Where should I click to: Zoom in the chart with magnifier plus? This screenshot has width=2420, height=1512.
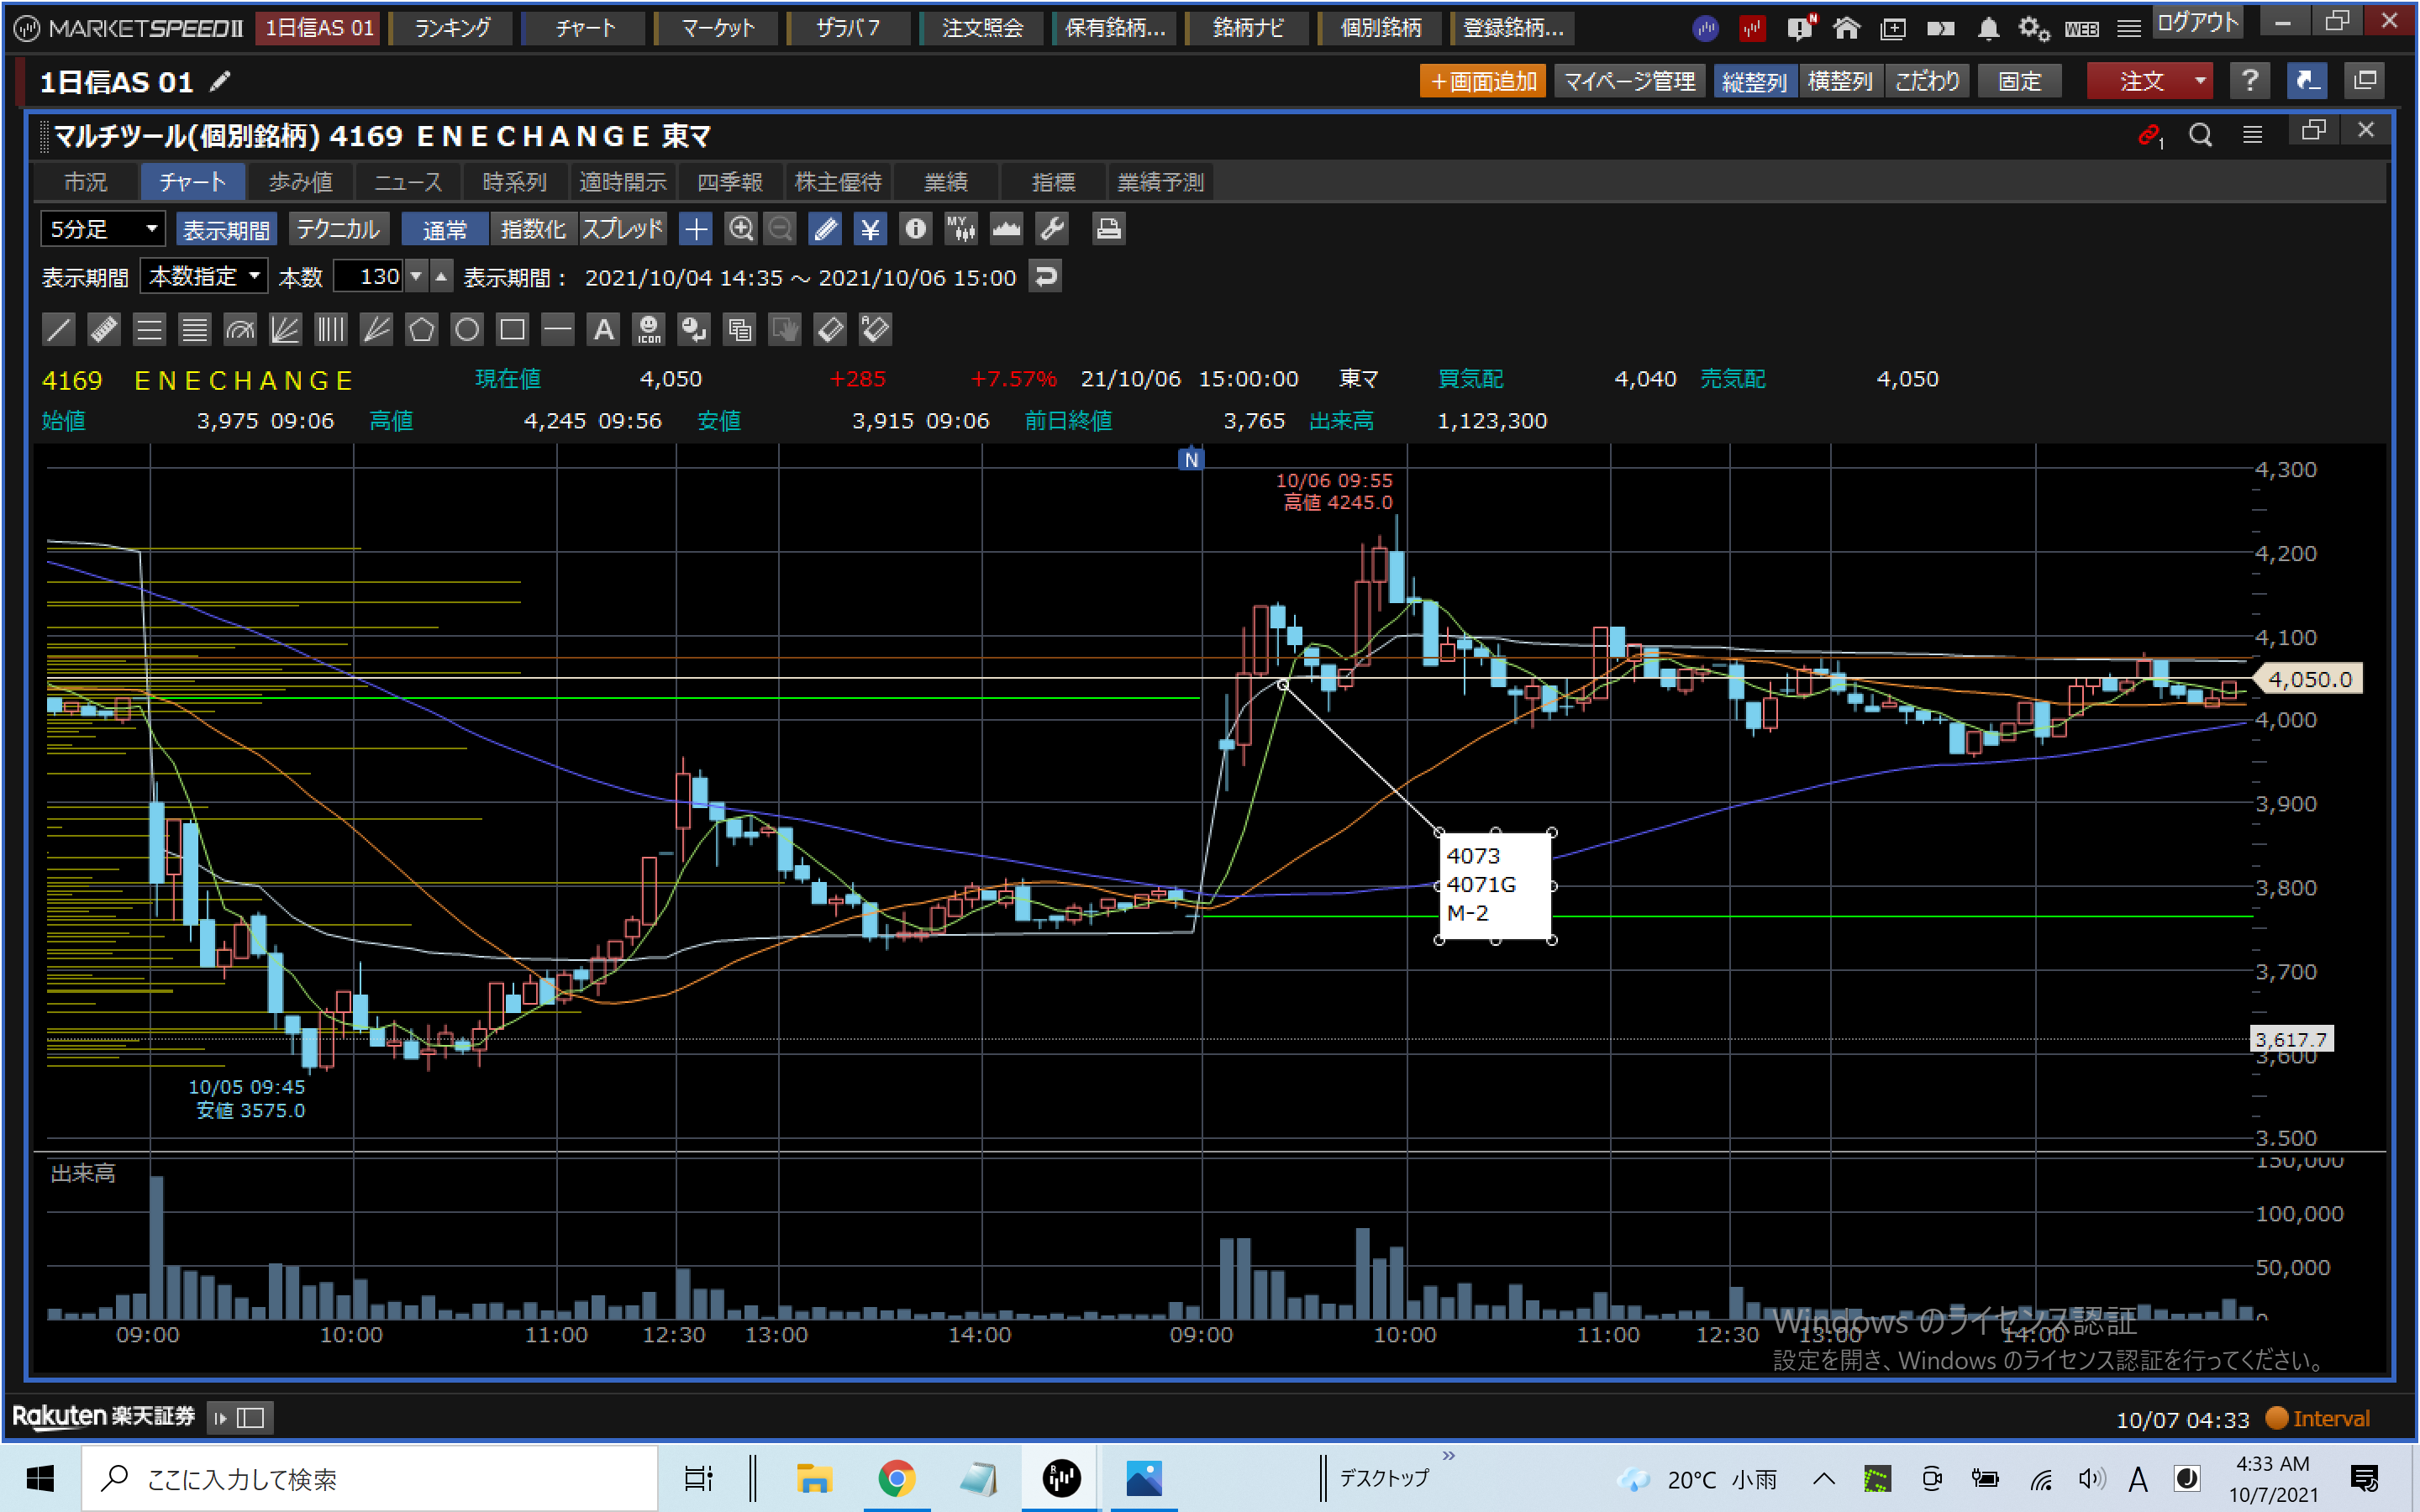[740, 229]
